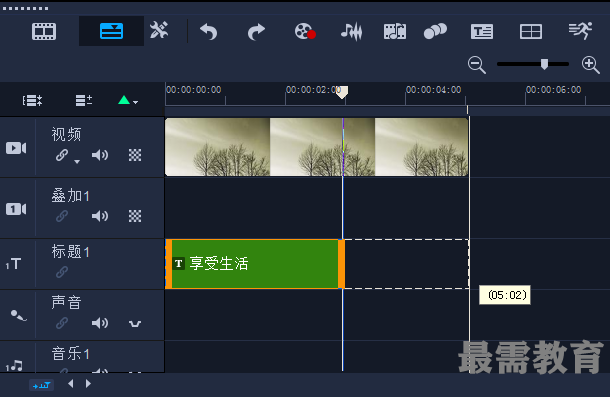Open the Time Remapping speed tool
Image resolution: width=610 pixels, height=397 pixels.
(x=580, y=31)
